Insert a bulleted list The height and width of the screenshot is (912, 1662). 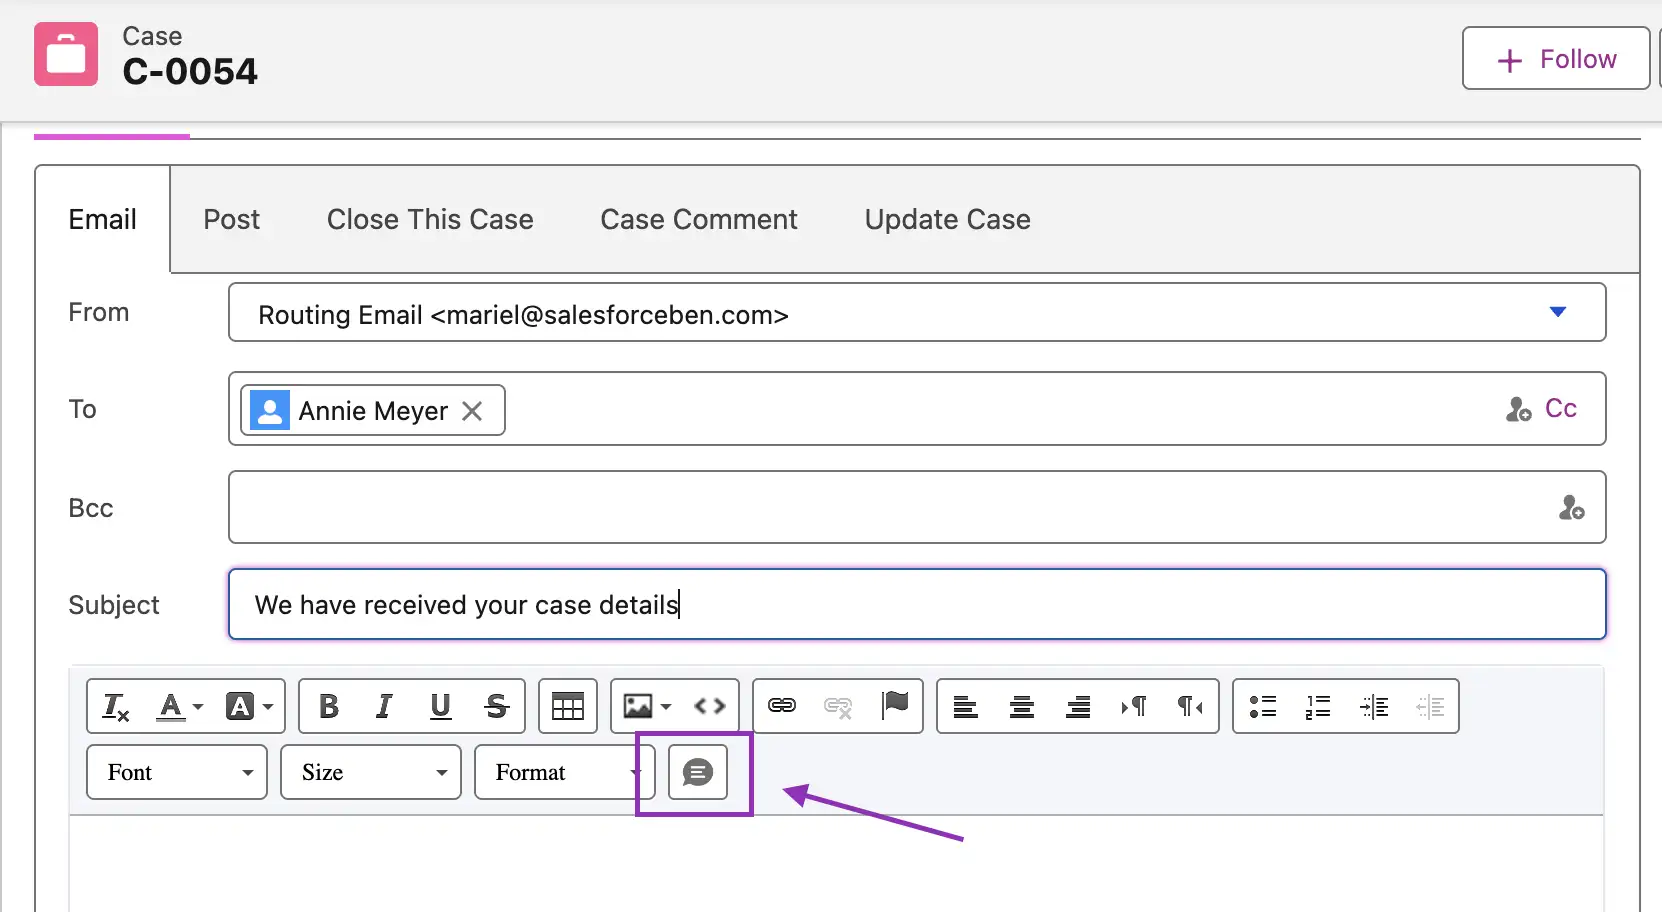coord(1263,706)
